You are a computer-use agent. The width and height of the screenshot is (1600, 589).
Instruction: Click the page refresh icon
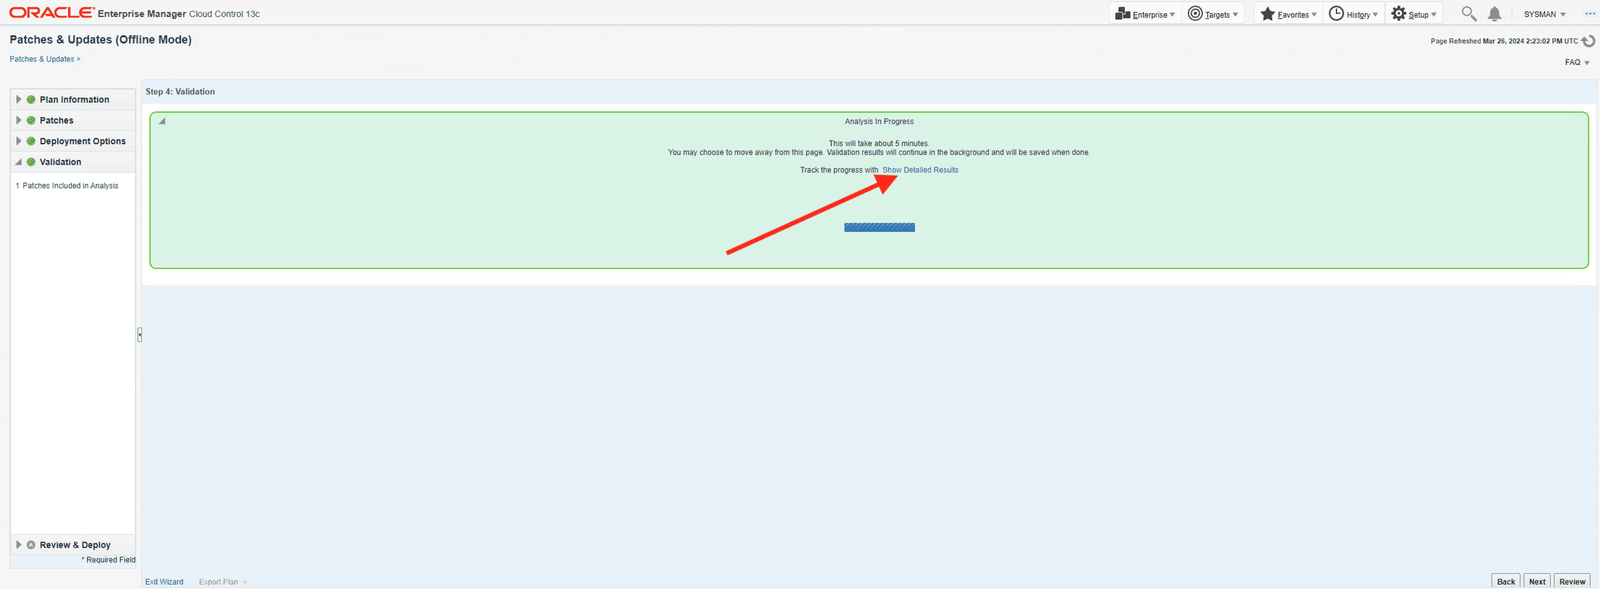[x=1588, y=41]
